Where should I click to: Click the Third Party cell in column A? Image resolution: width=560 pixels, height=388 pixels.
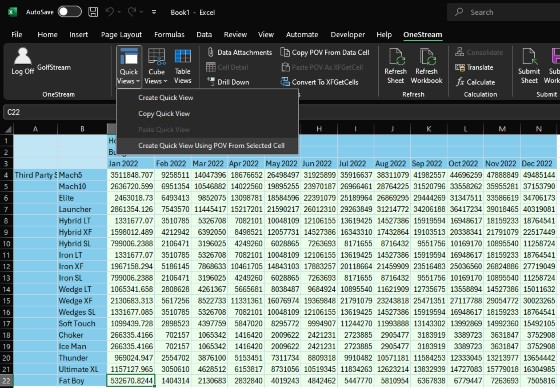tap(35, 175)
